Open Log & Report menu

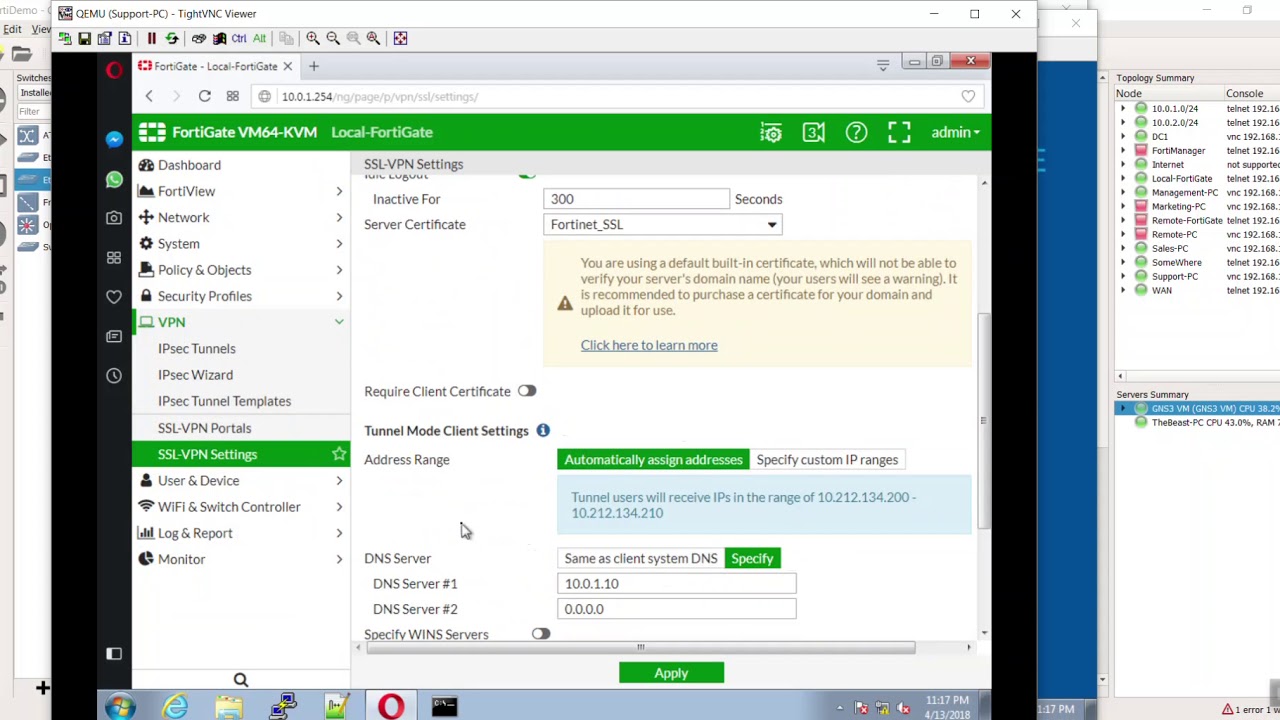(241, 533)
